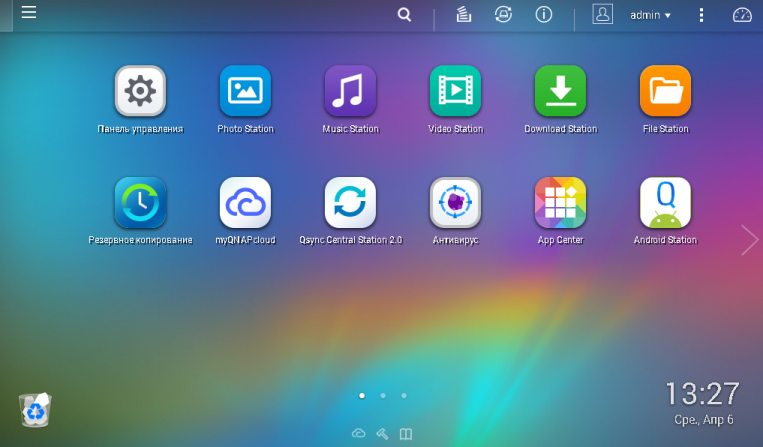Open Антивирус antivirus app
The height and width of the screenshot is (447, 763).
(455, 202)
